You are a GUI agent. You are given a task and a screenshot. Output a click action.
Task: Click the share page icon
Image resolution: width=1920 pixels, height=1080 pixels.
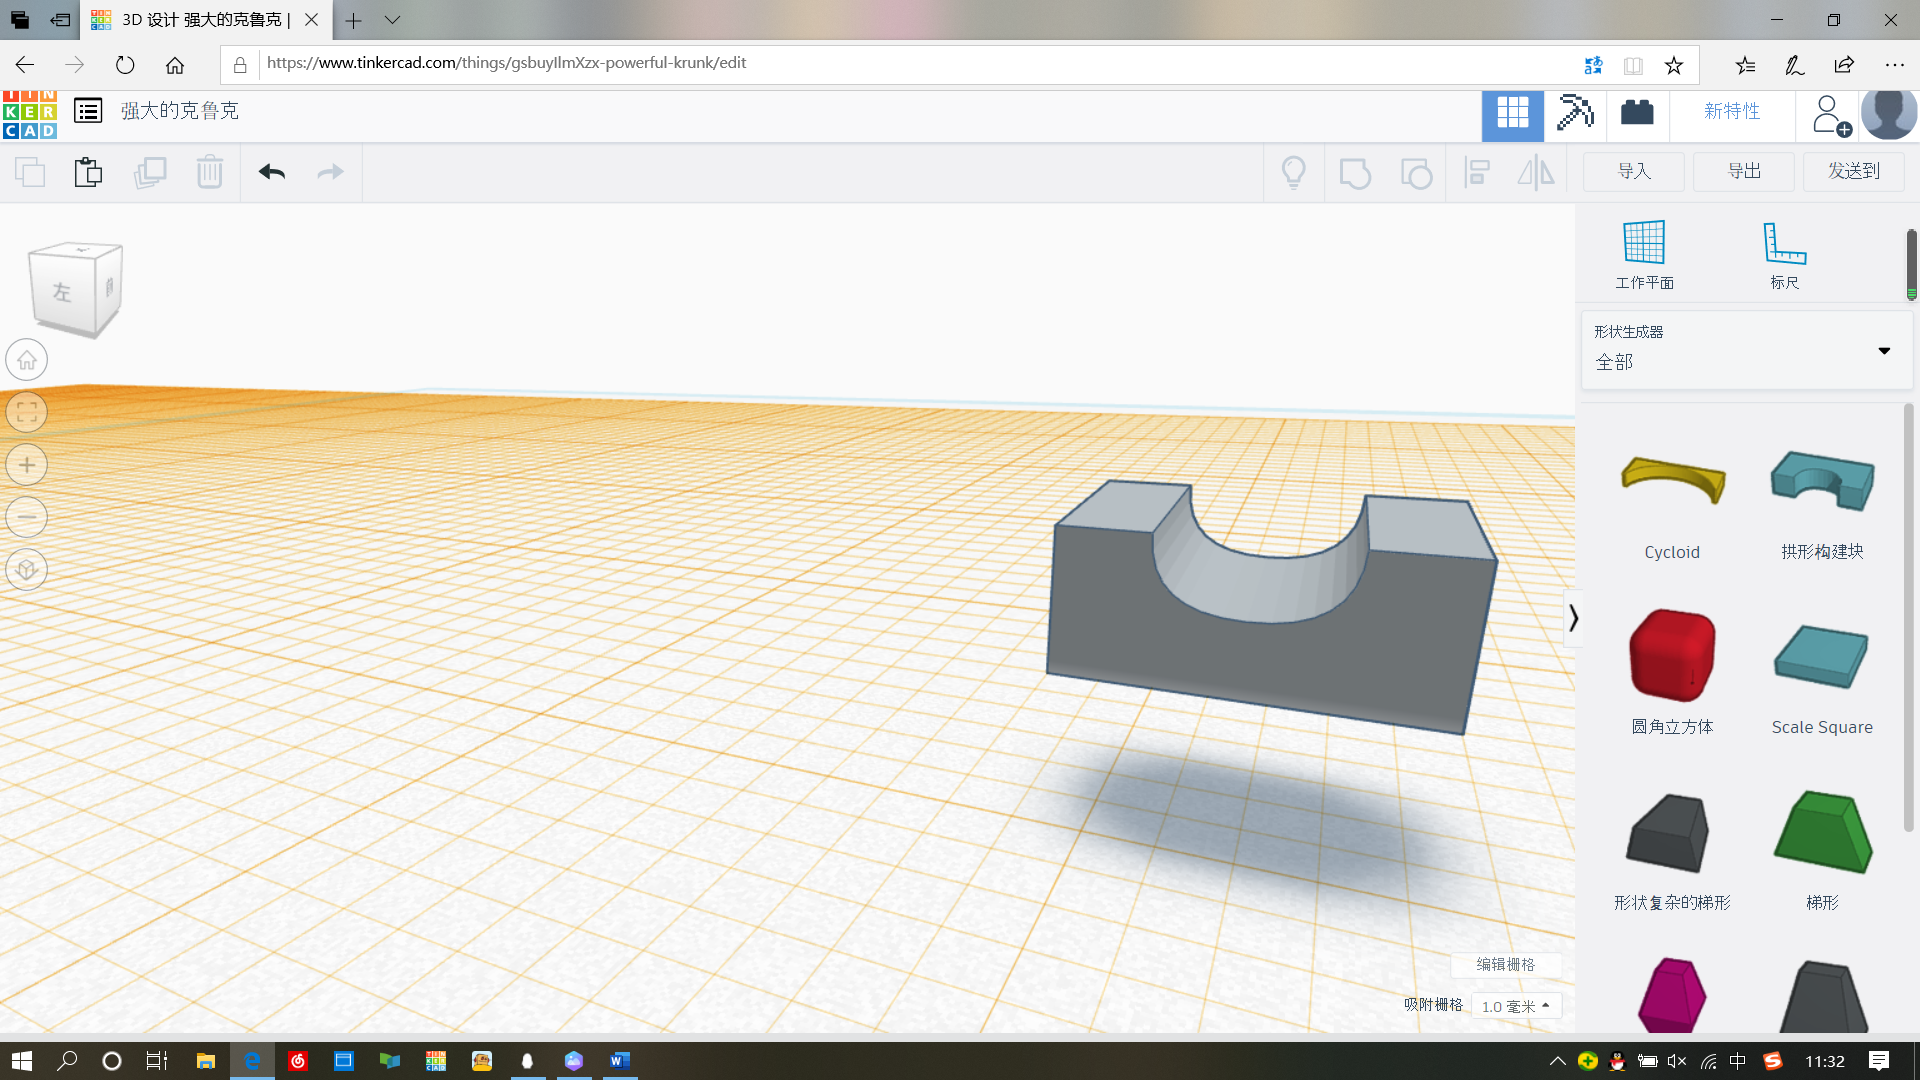pyautogui.click(x=1845, y=65)
